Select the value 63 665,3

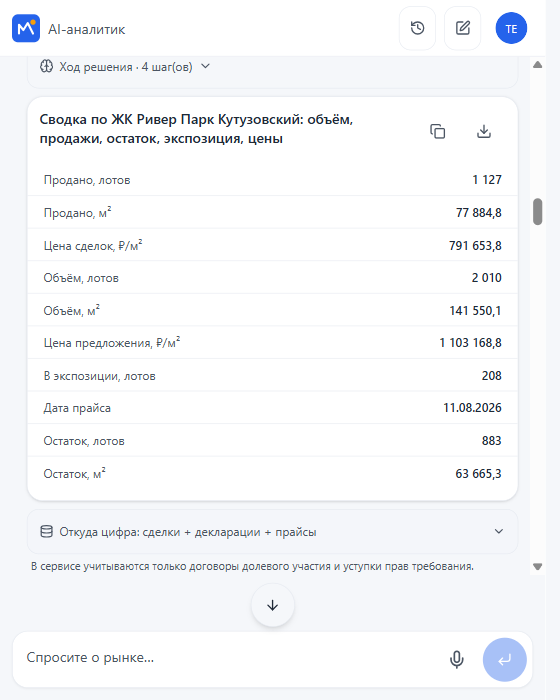click(478, 474)
